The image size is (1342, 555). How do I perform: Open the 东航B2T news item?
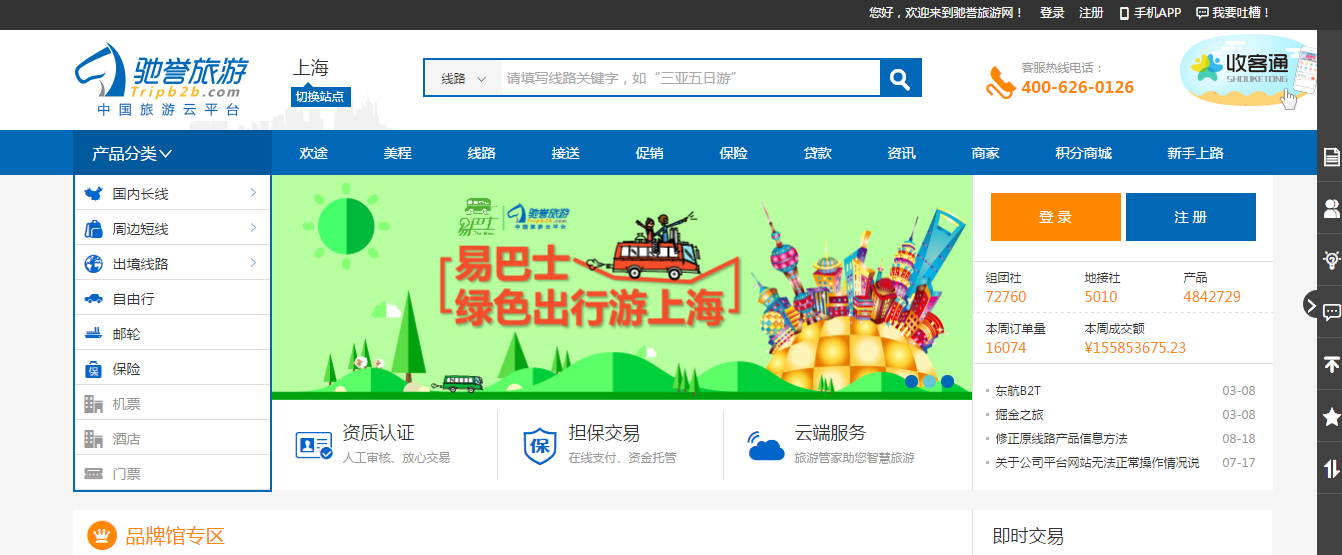[x=1018, y=391]
